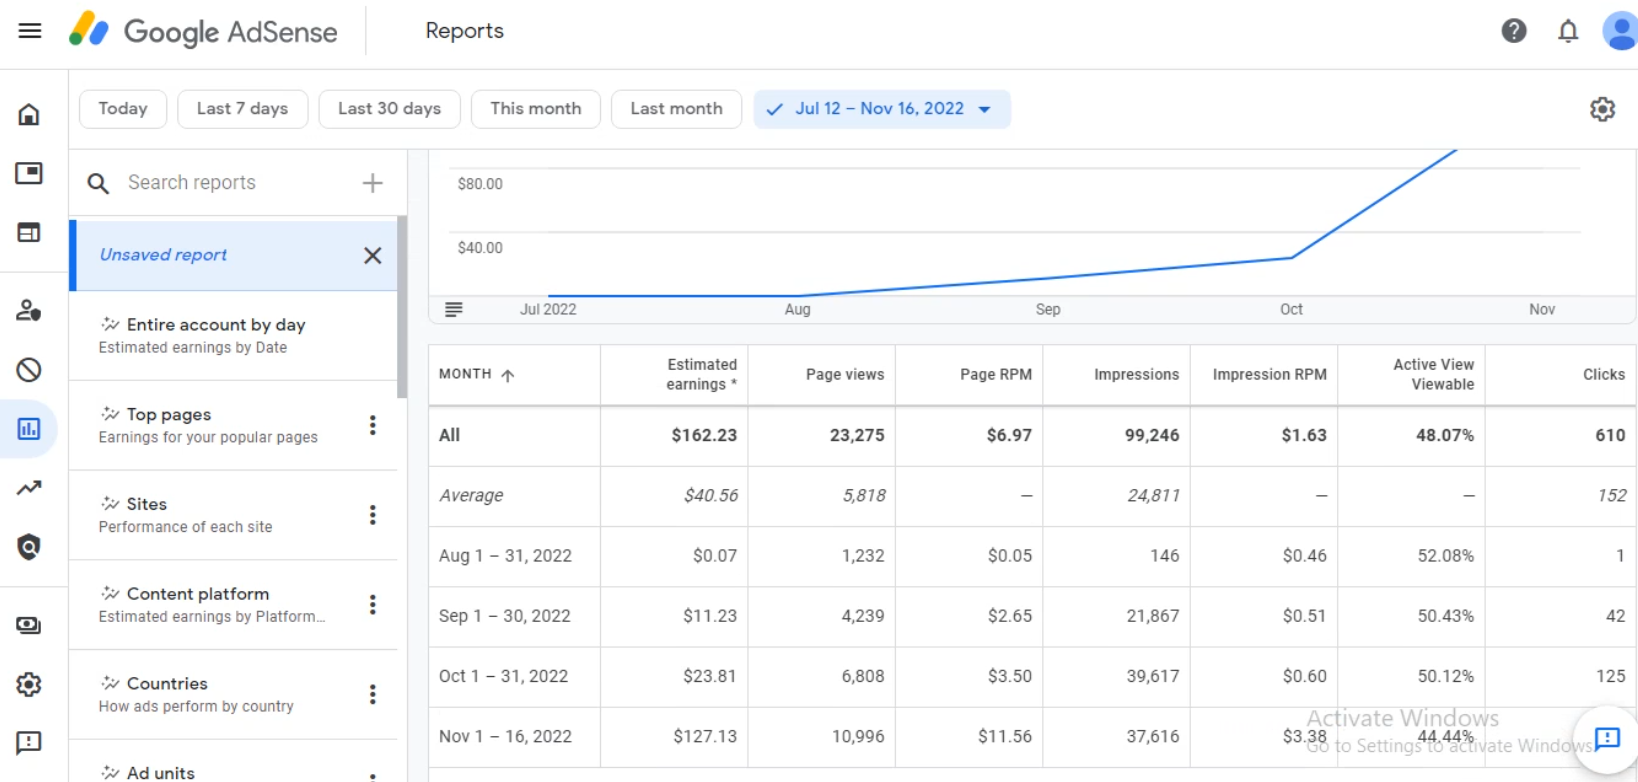This screenshot has width=1638, height=782.
Task: Open Blocking controls sidebar icon
Action: [29, 370]
